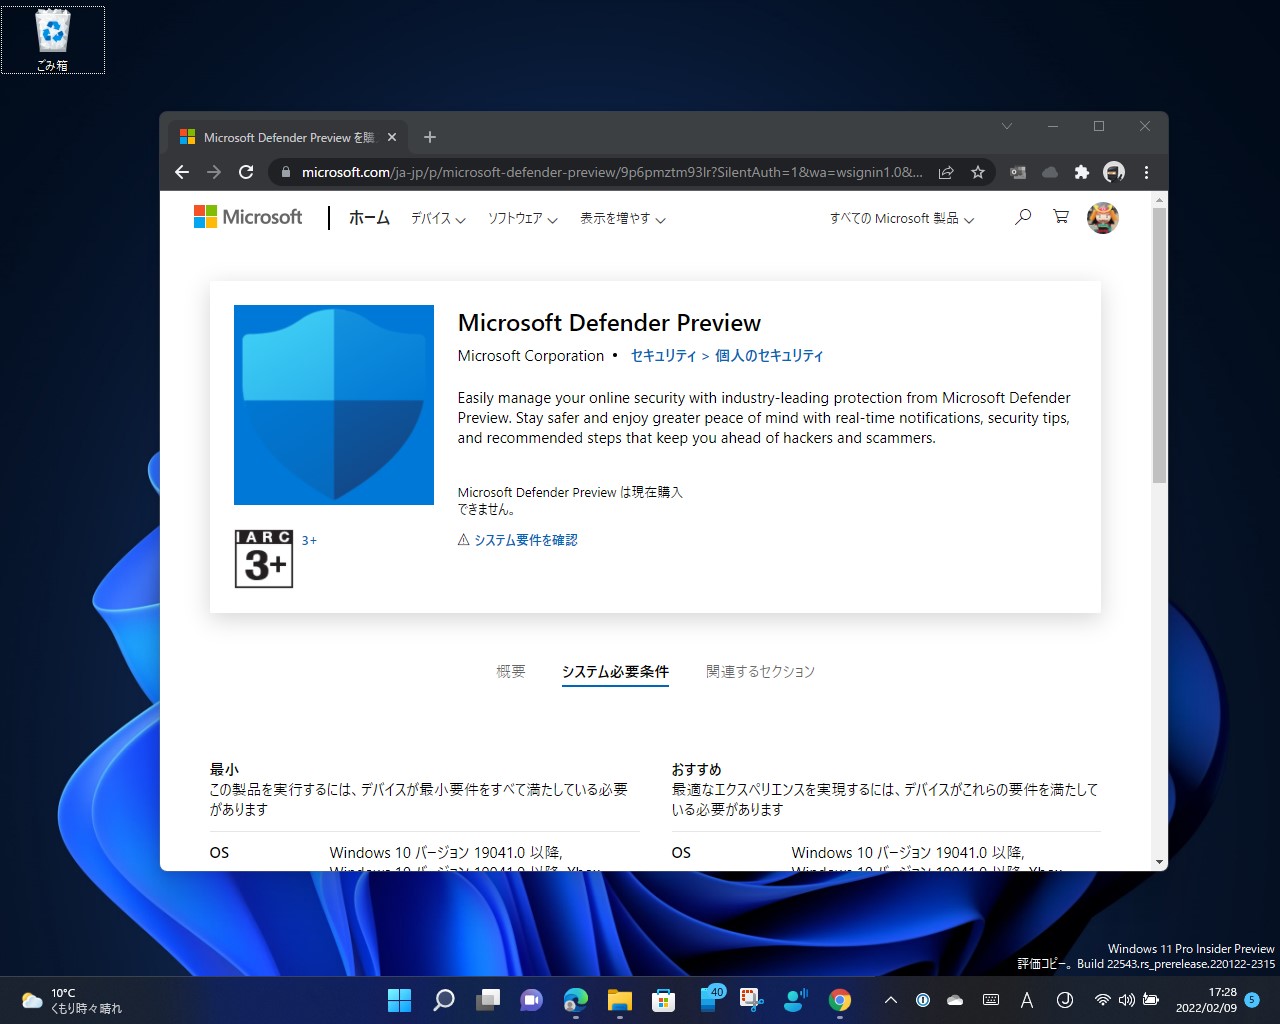Click the OneDrive cloud icon in system tray
Image resolution: width=1280 pixels, height=1024 pixels.
(954, 999)
